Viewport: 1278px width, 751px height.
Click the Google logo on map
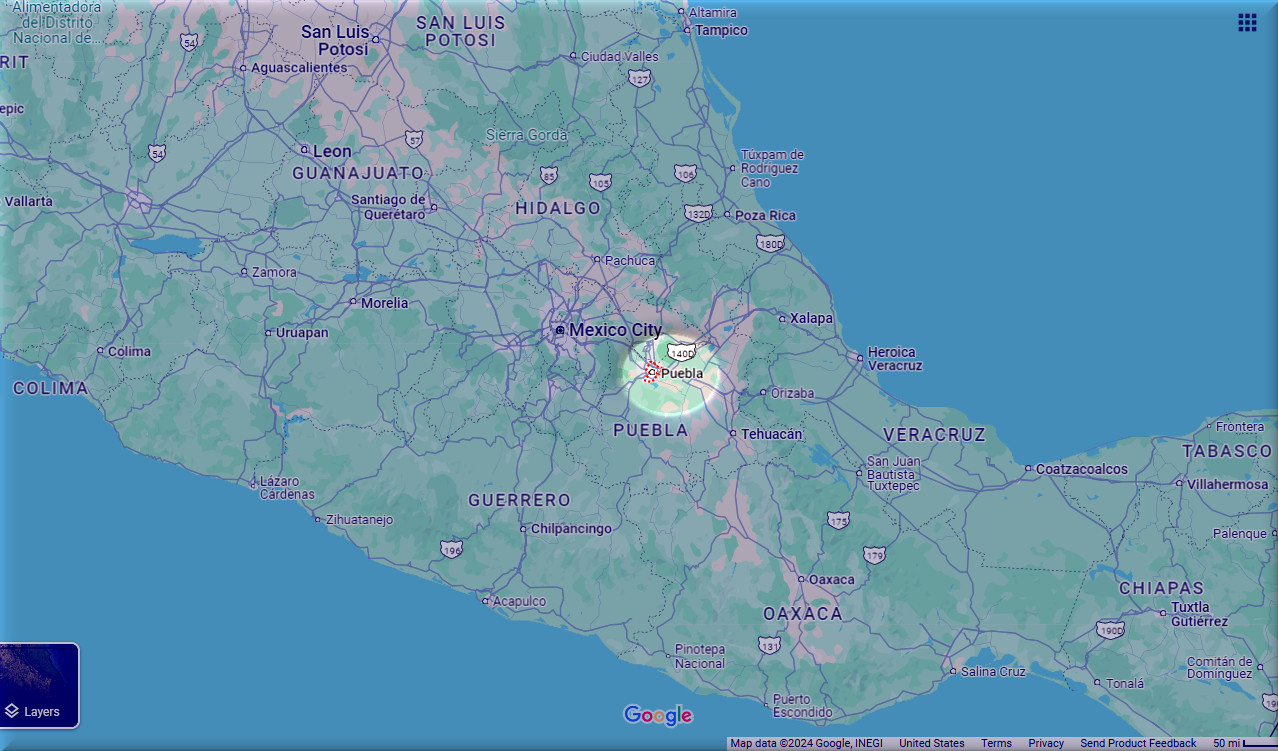[x=657, y=715]
